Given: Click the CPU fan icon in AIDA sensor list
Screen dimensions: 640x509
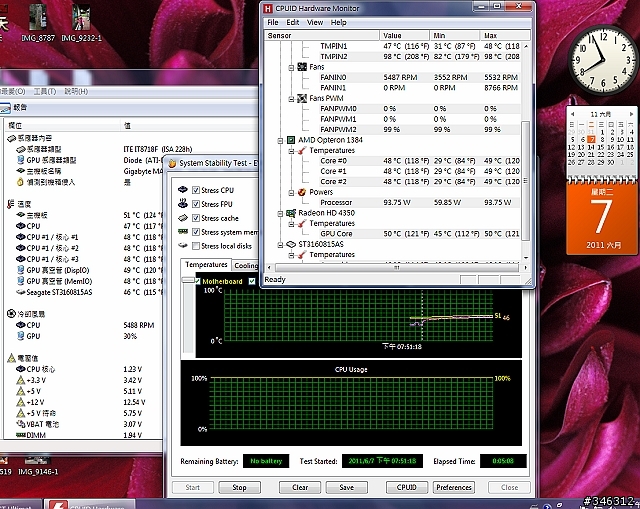Looking at the screenshot, I should coord(20,325).
